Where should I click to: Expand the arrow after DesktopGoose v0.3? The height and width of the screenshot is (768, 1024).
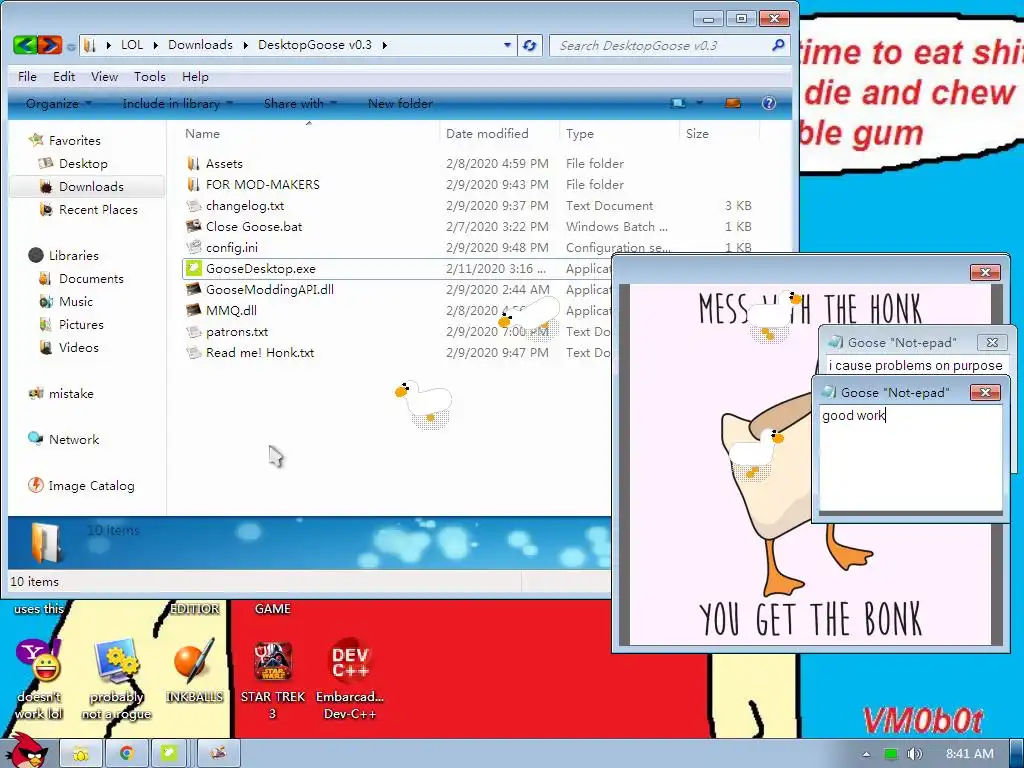(x=385, y=45)
